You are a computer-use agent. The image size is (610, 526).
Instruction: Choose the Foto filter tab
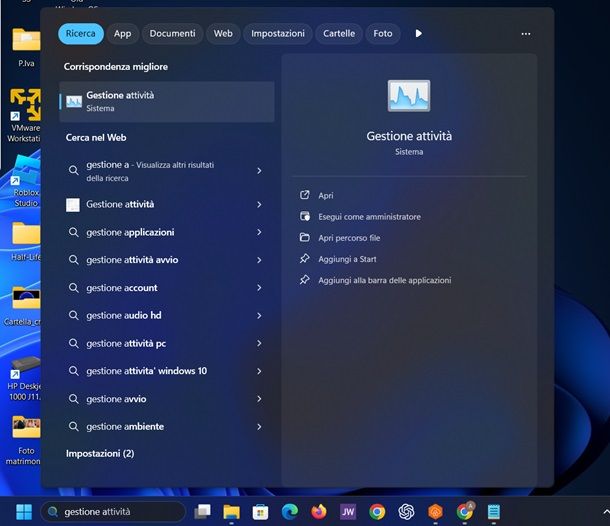[383, 33]
